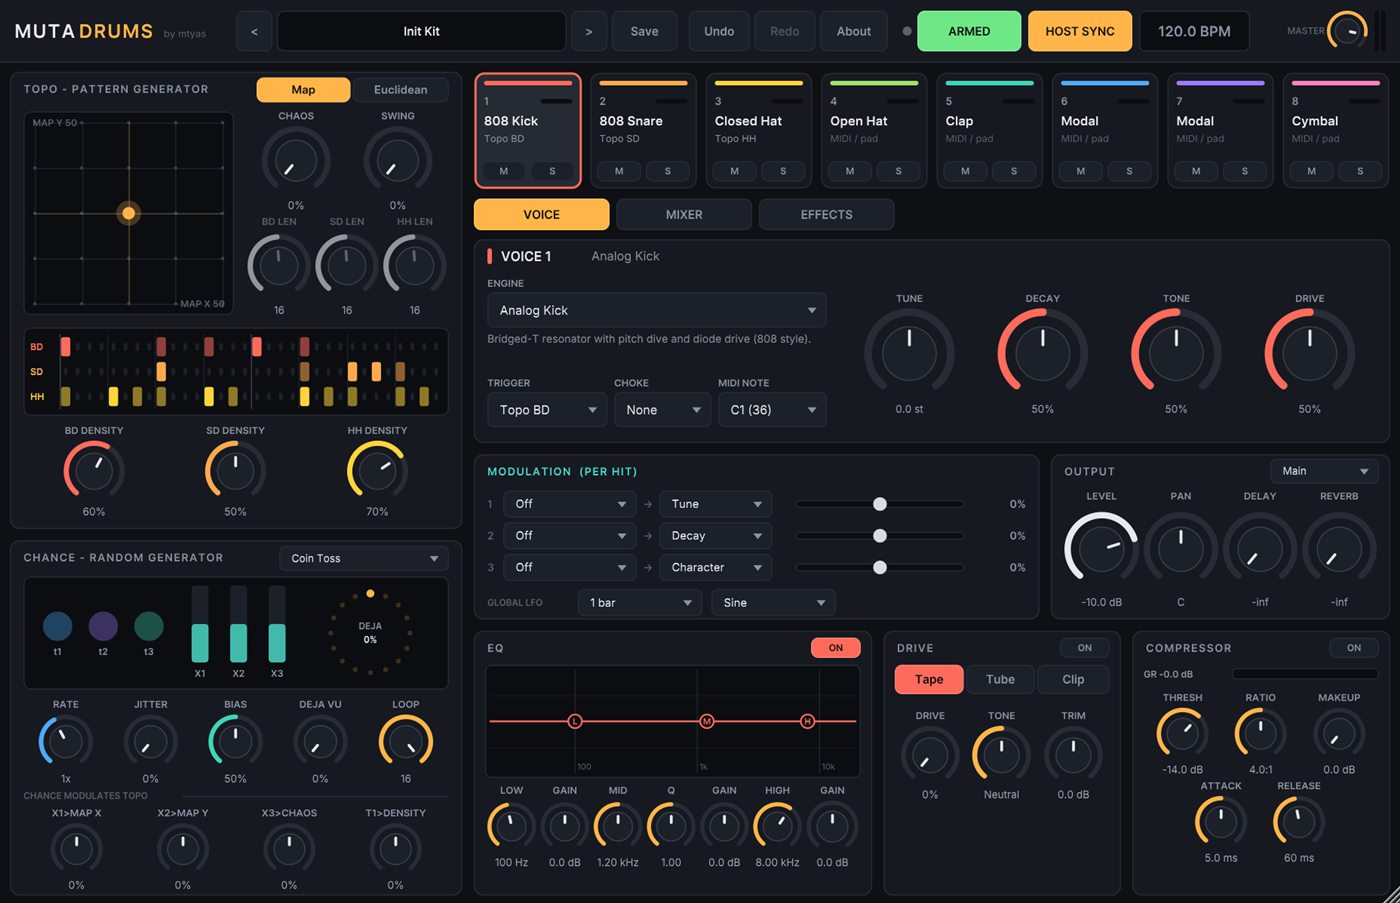Toggle the ARMED button
The width and height of the screenshot is (1400, 903).
[x=969, y=31]
